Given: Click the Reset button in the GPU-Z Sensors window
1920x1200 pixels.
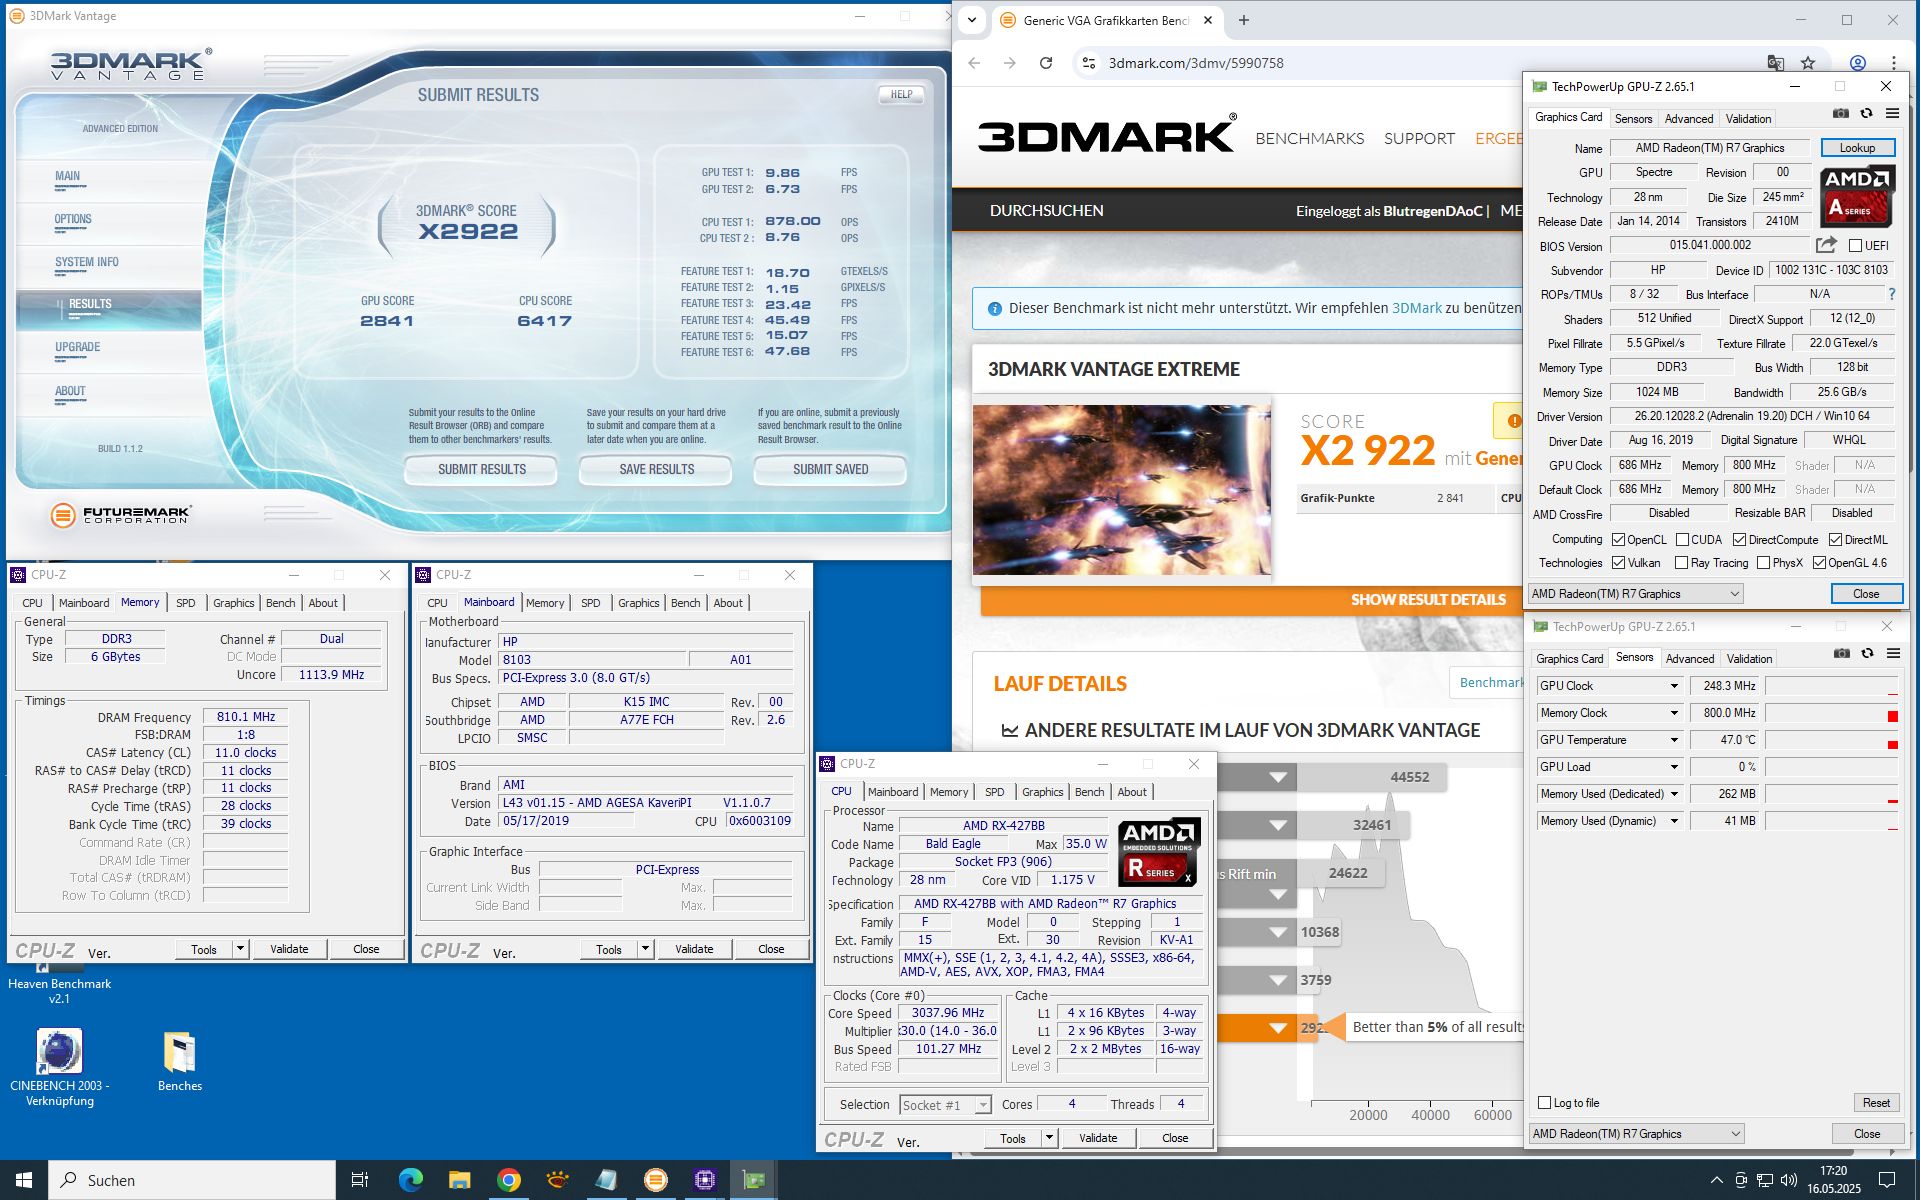Looking at the screenshot, I should click(1876, 1103).
